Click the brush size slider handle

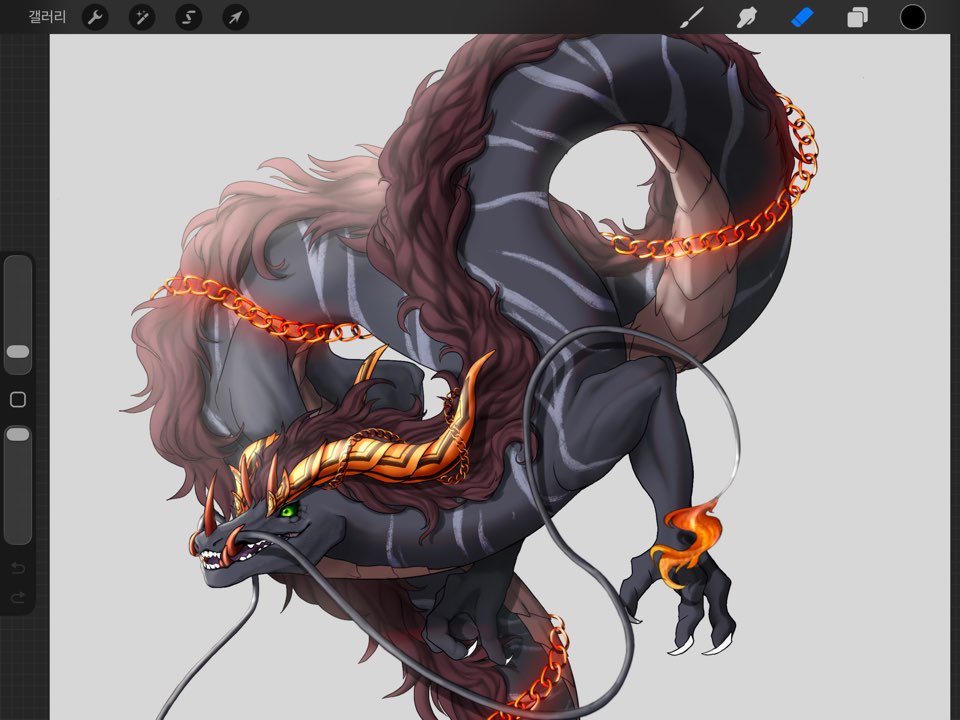coord(18,352)
